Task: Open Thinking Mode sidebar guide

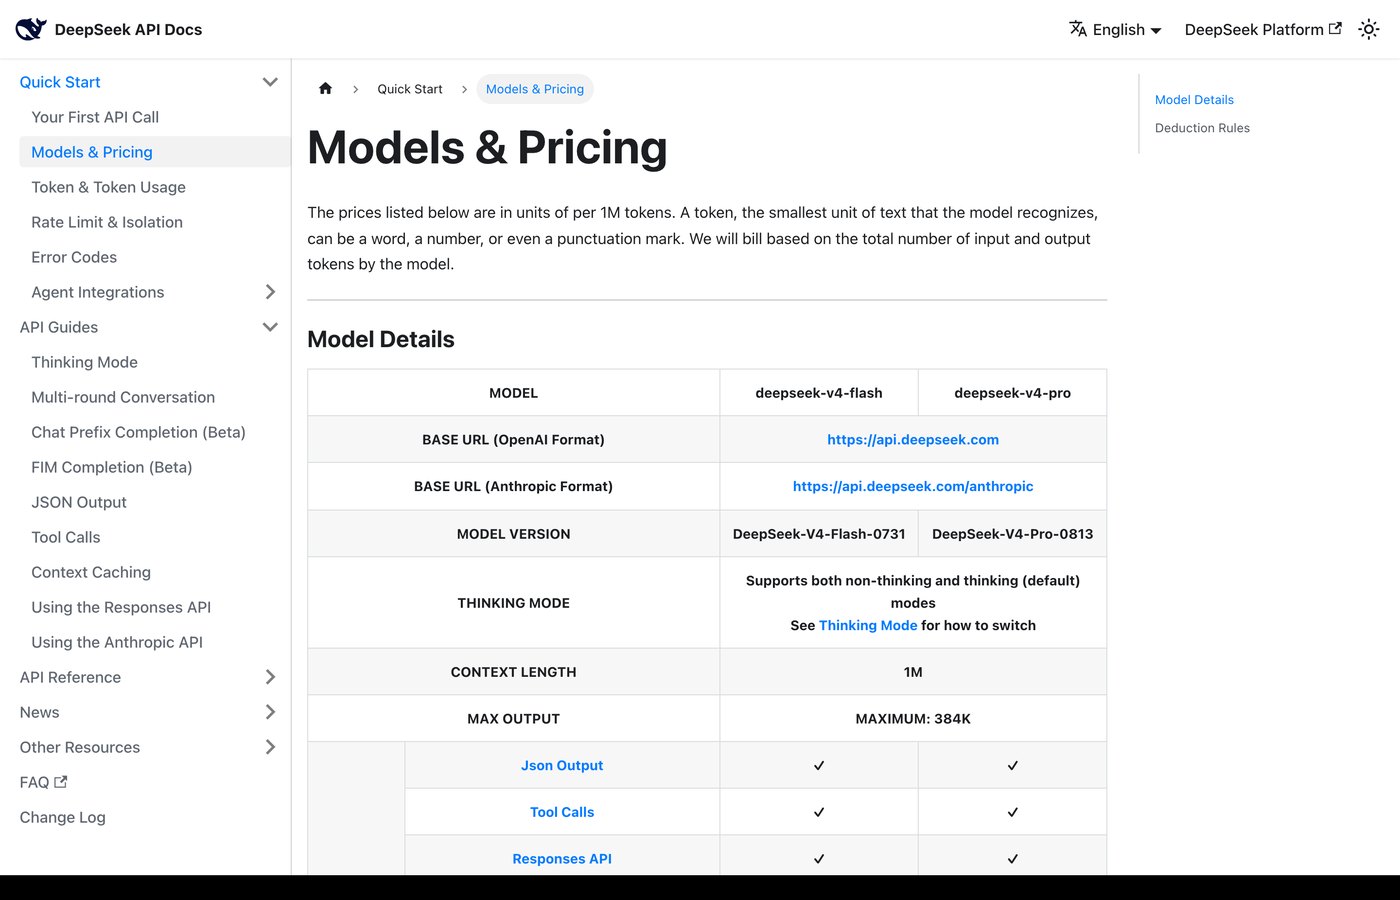Action: [x=84, y=362]
